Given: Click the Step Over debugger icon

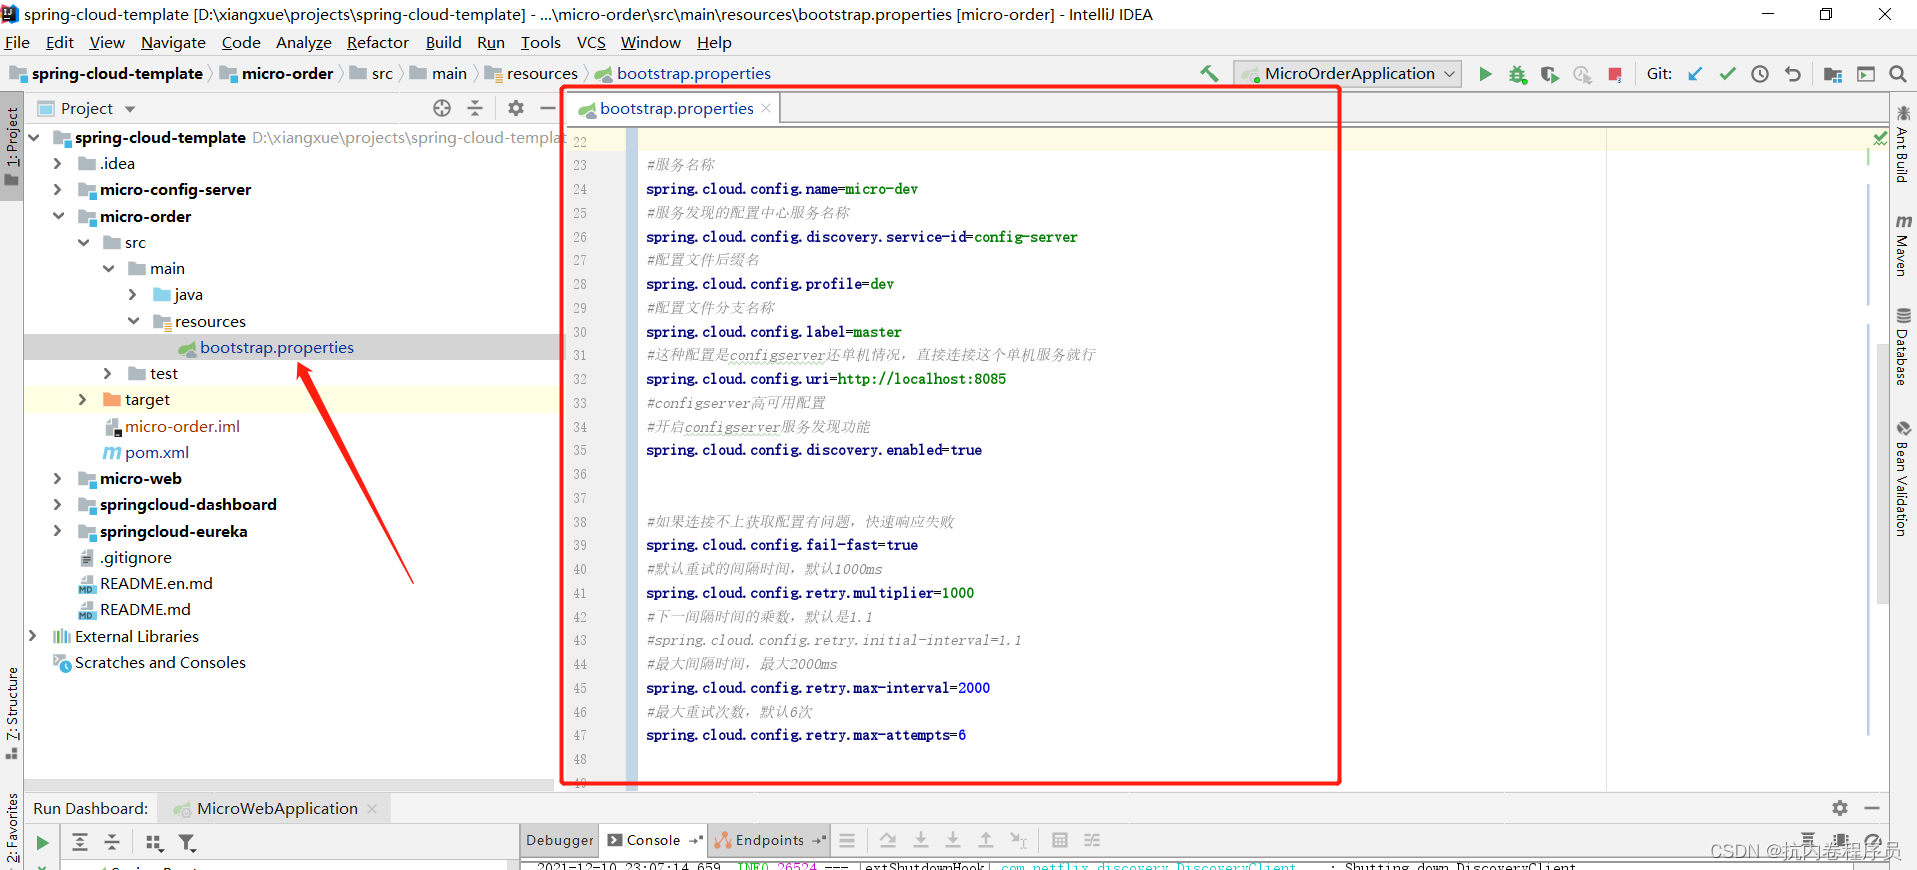Looking at the screenshot, I should 888,840.
